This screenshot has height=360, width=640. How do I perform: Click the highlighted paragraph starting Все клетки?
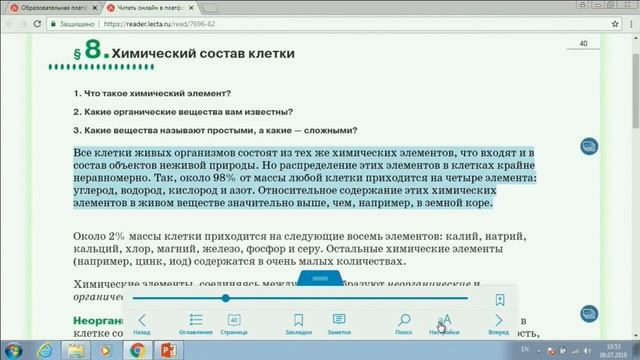tap(304, 178)
